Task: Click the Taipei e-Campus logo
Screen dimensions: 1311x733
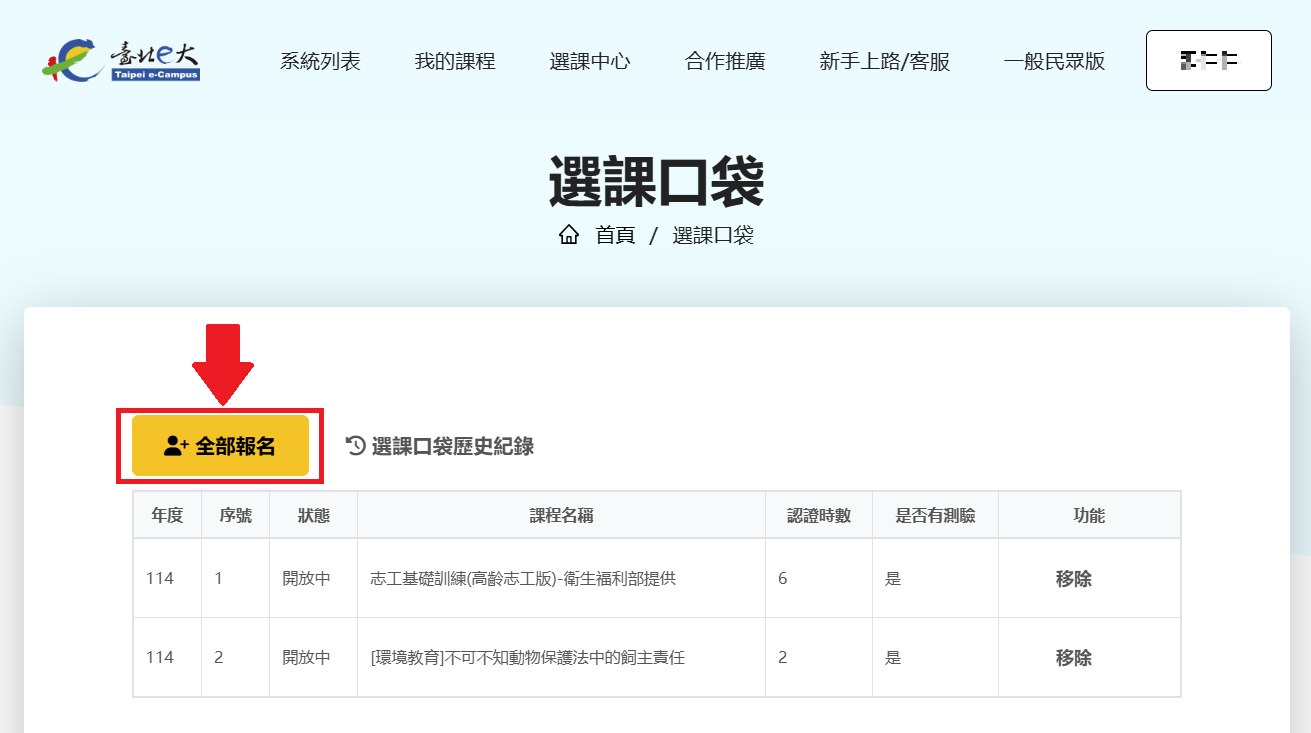Action: pyautogui.click(x=121, y=60)
